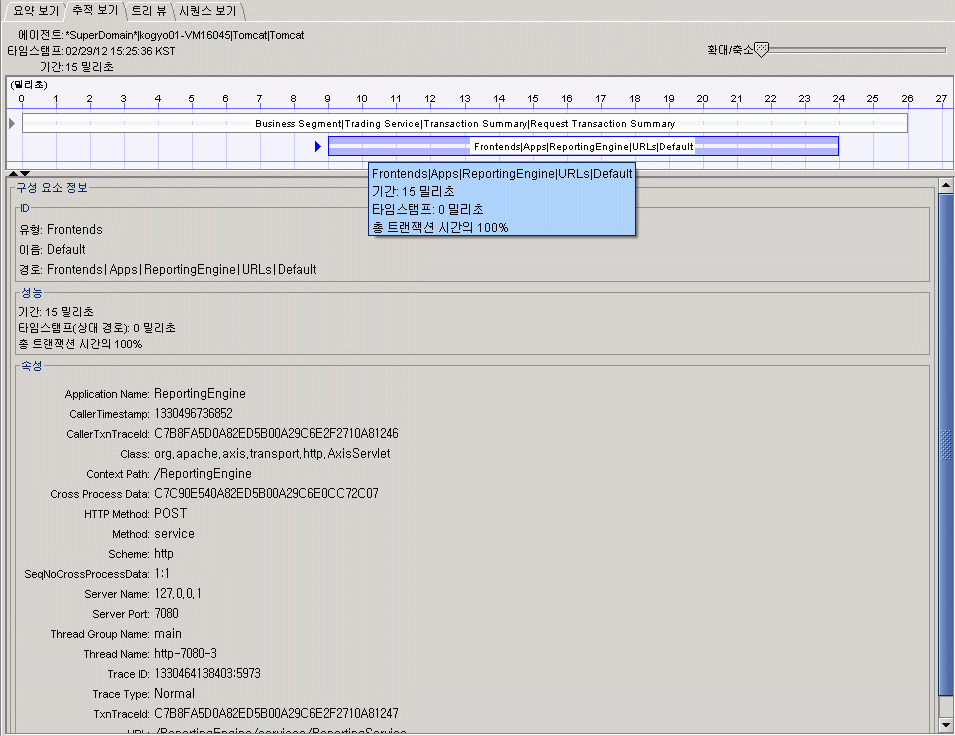Click SeqNoCrossProcessData value 1:1
This screenshot has height=736, width=955.
[162, 573]
